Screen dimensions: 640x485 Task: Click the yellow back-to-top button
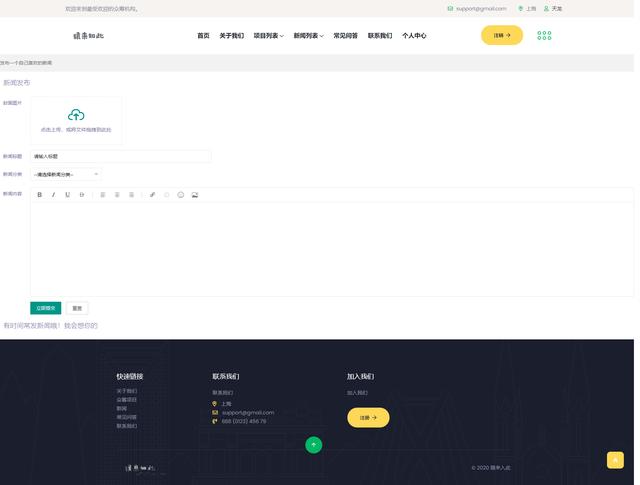(615, 460)
